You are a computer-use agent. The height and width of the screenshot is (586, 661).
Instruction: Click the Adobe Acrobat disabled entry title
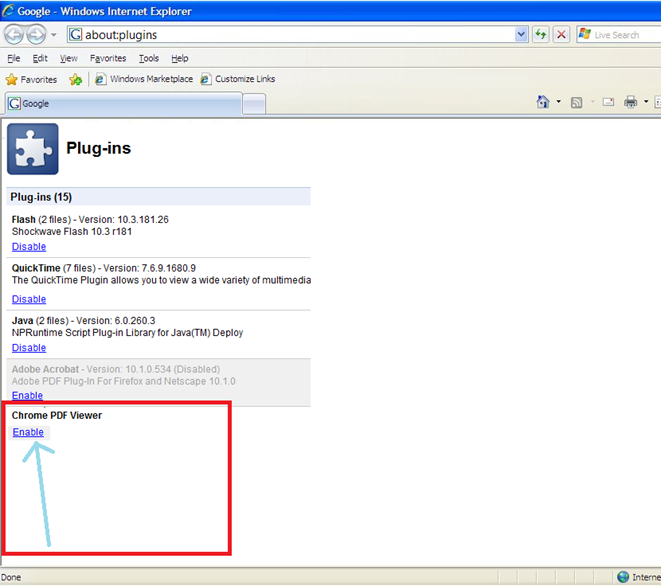click(116, 369)
